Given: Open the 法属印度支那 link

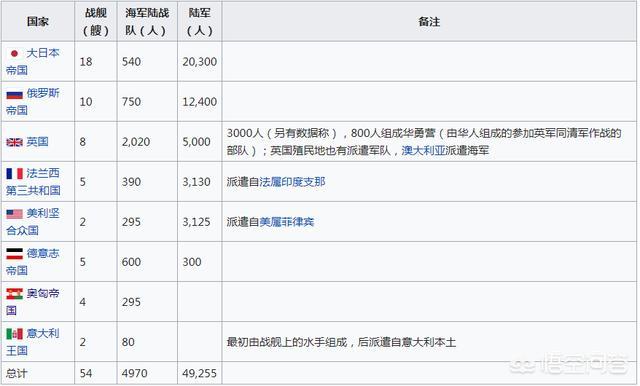Looking at the screenshot, I should pos(292,182).
